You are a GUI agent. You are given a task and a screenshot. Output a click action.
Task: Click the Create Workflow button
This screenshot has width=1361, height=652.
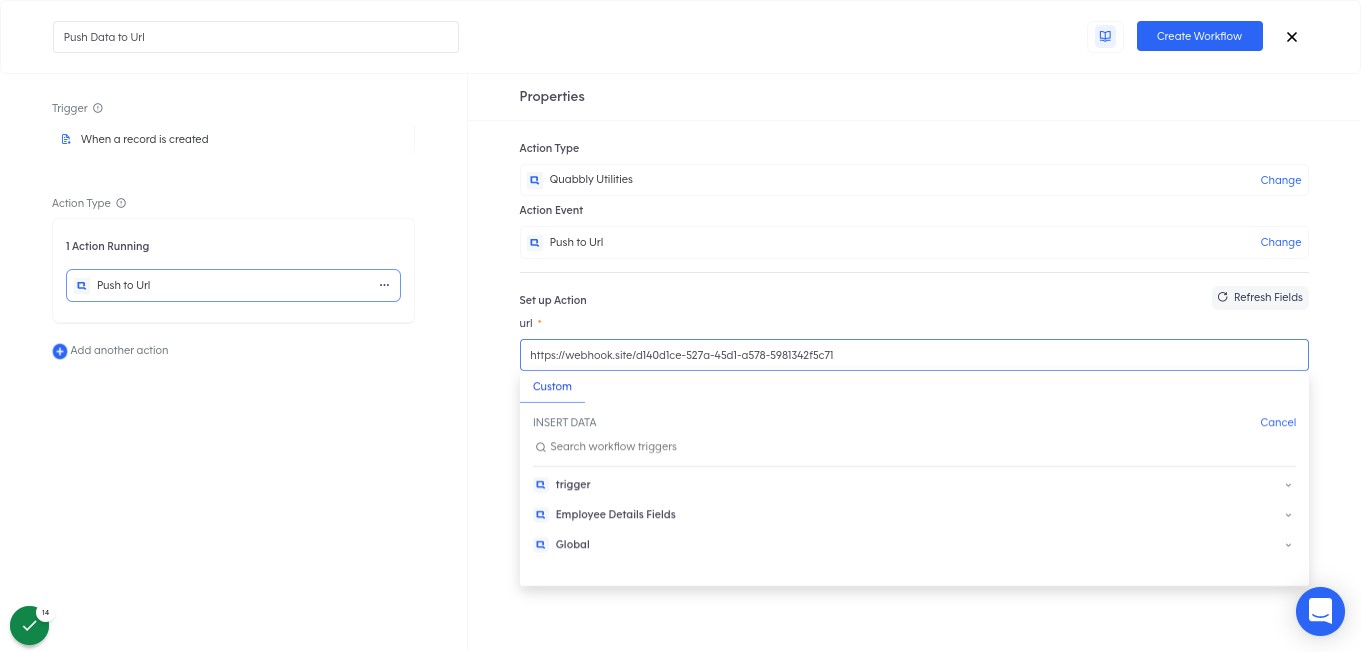1199,36
